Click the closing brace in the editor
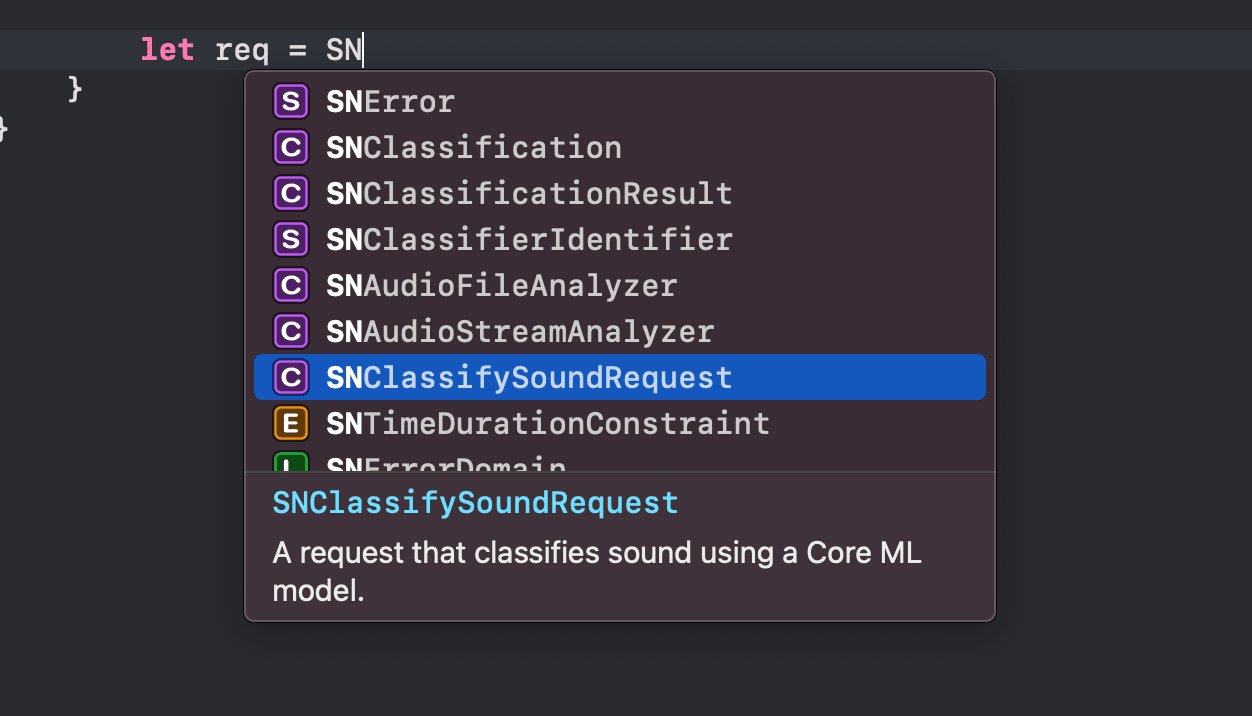The image size is (1252, 716). pyautogui.click(x=75, y=89)
